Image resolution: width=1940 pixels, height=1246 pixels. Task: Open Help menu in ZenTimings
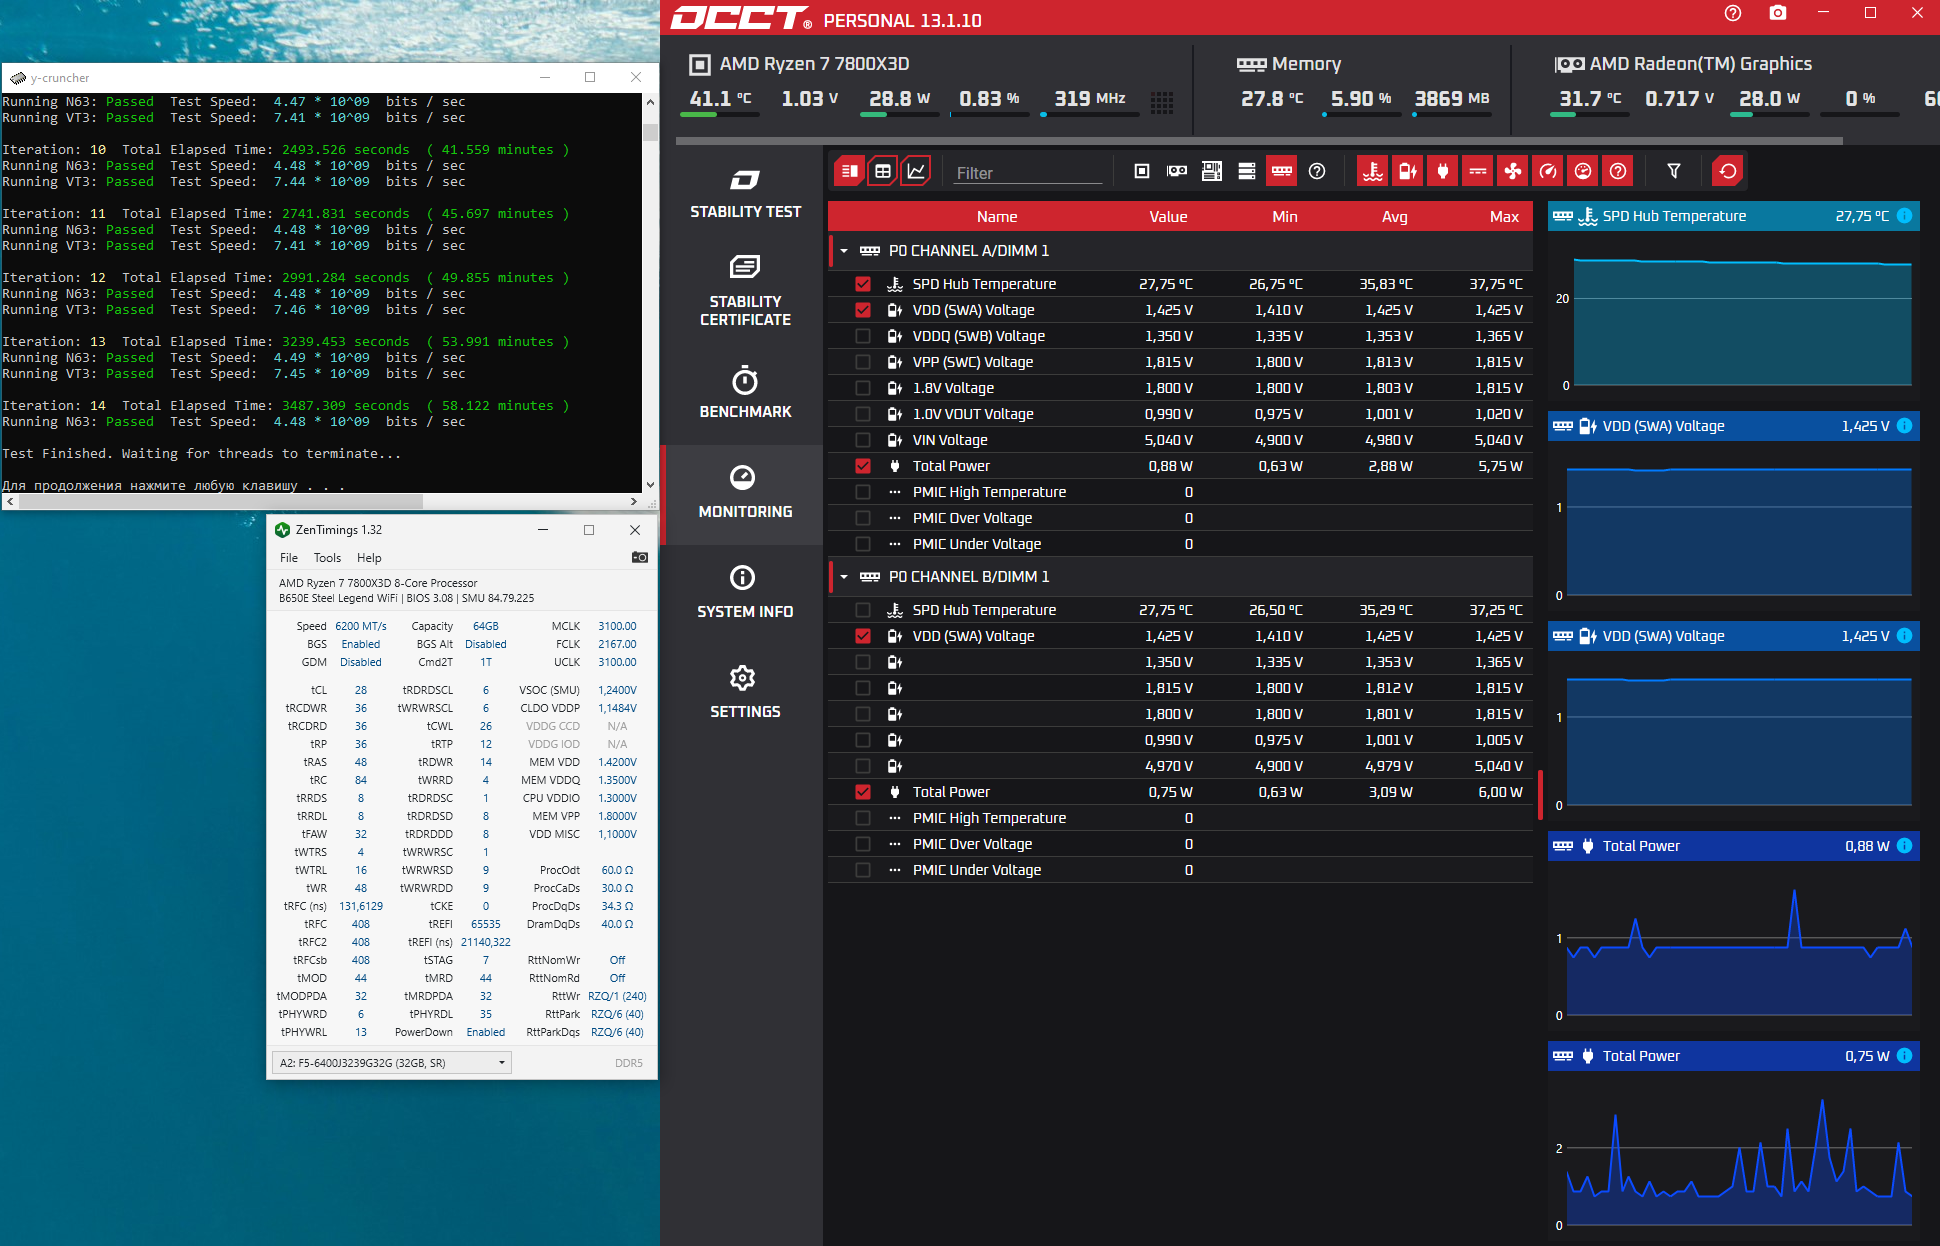coord(369,558)
